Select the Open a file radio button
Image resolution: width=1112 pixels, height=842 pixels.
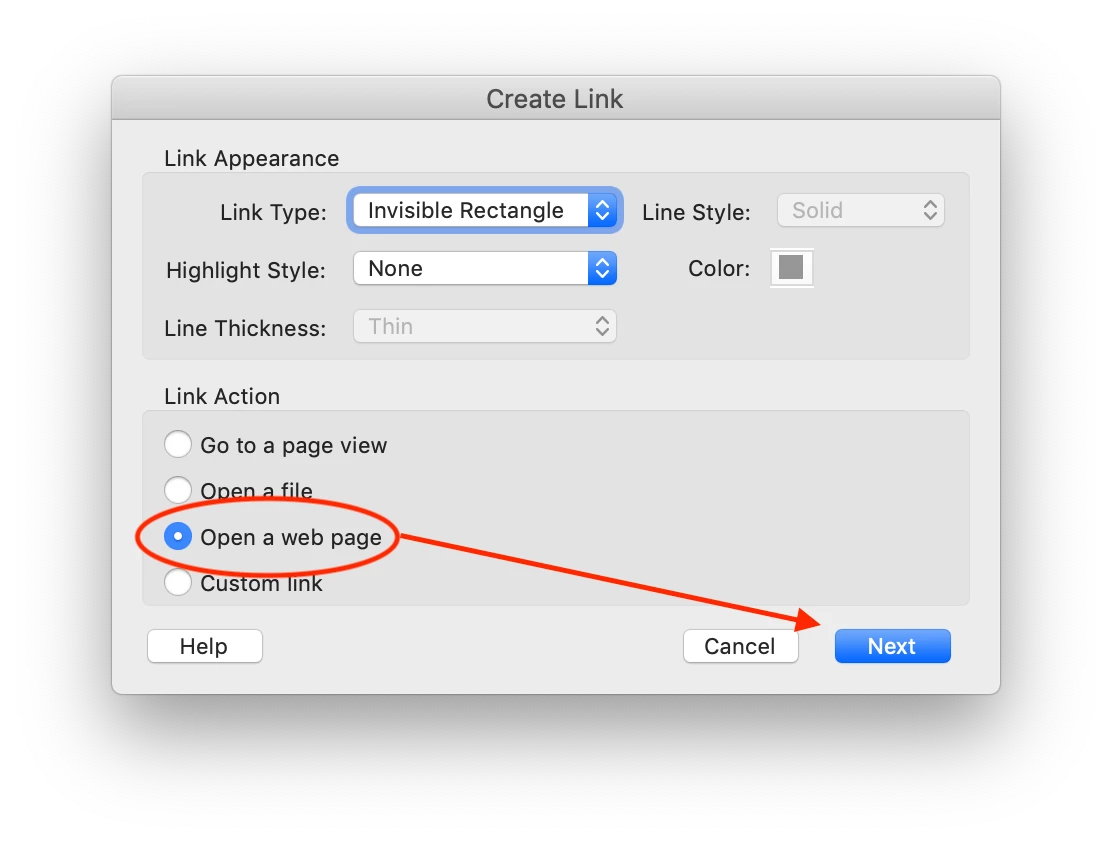pos(177,490)
